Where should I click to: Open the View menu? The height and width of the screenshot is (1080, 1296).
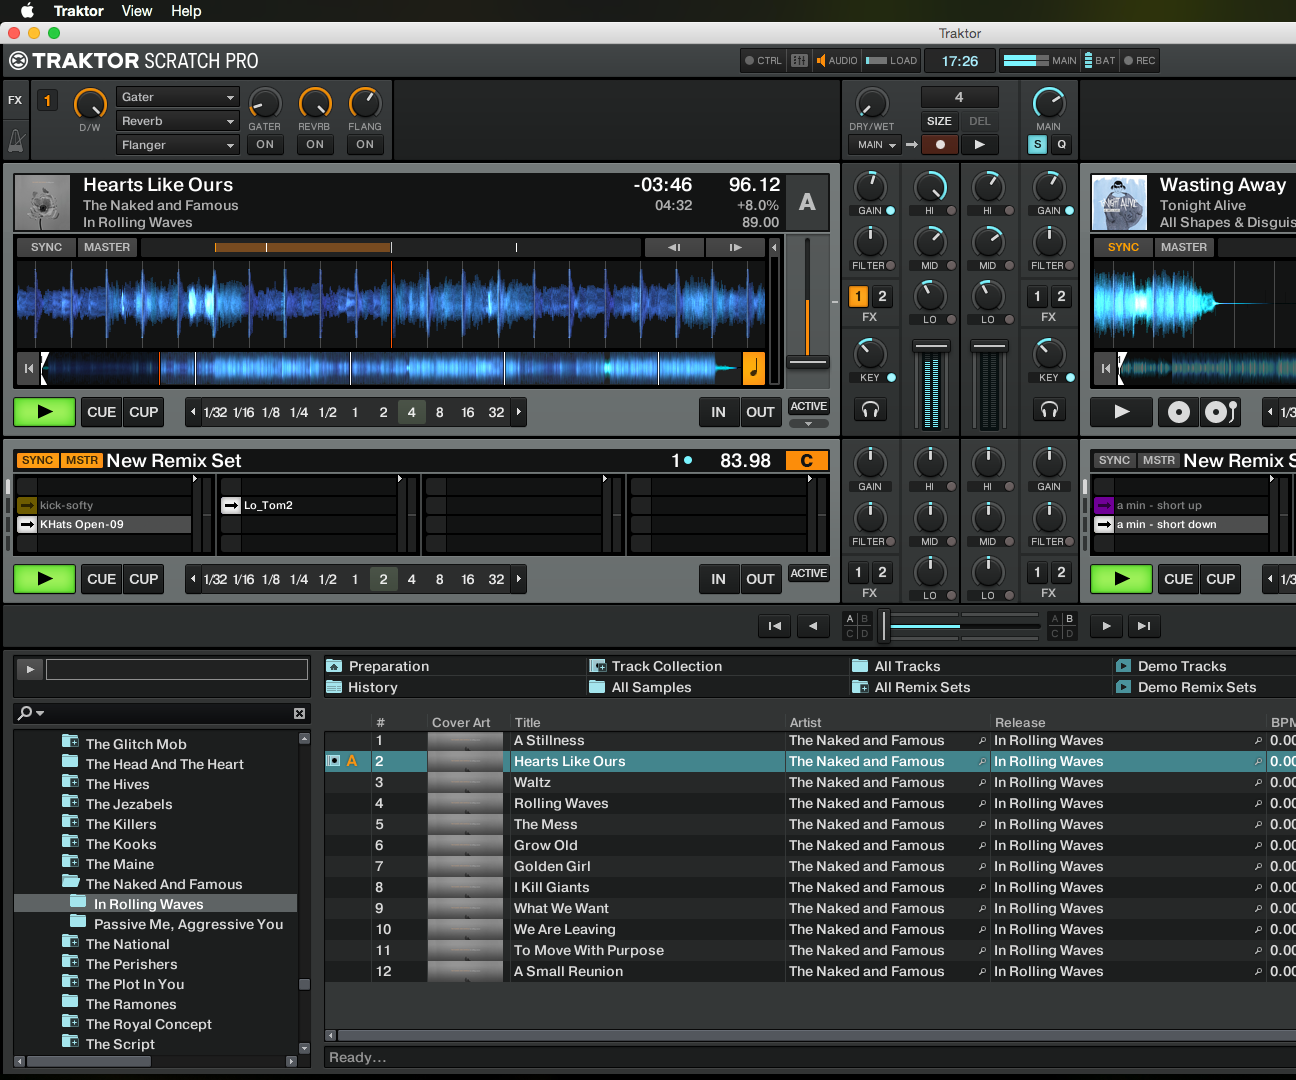pyautogui.click(x=137, y=11)
